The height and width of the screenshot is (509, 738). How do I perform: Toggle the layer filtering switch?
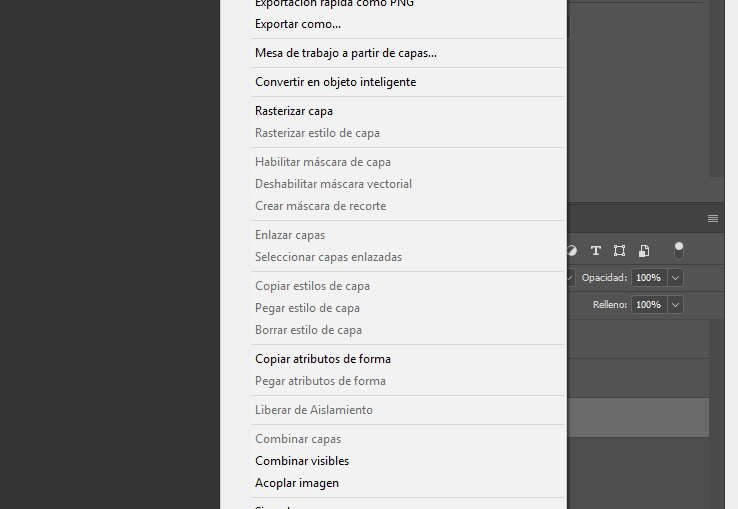[679, 250]
